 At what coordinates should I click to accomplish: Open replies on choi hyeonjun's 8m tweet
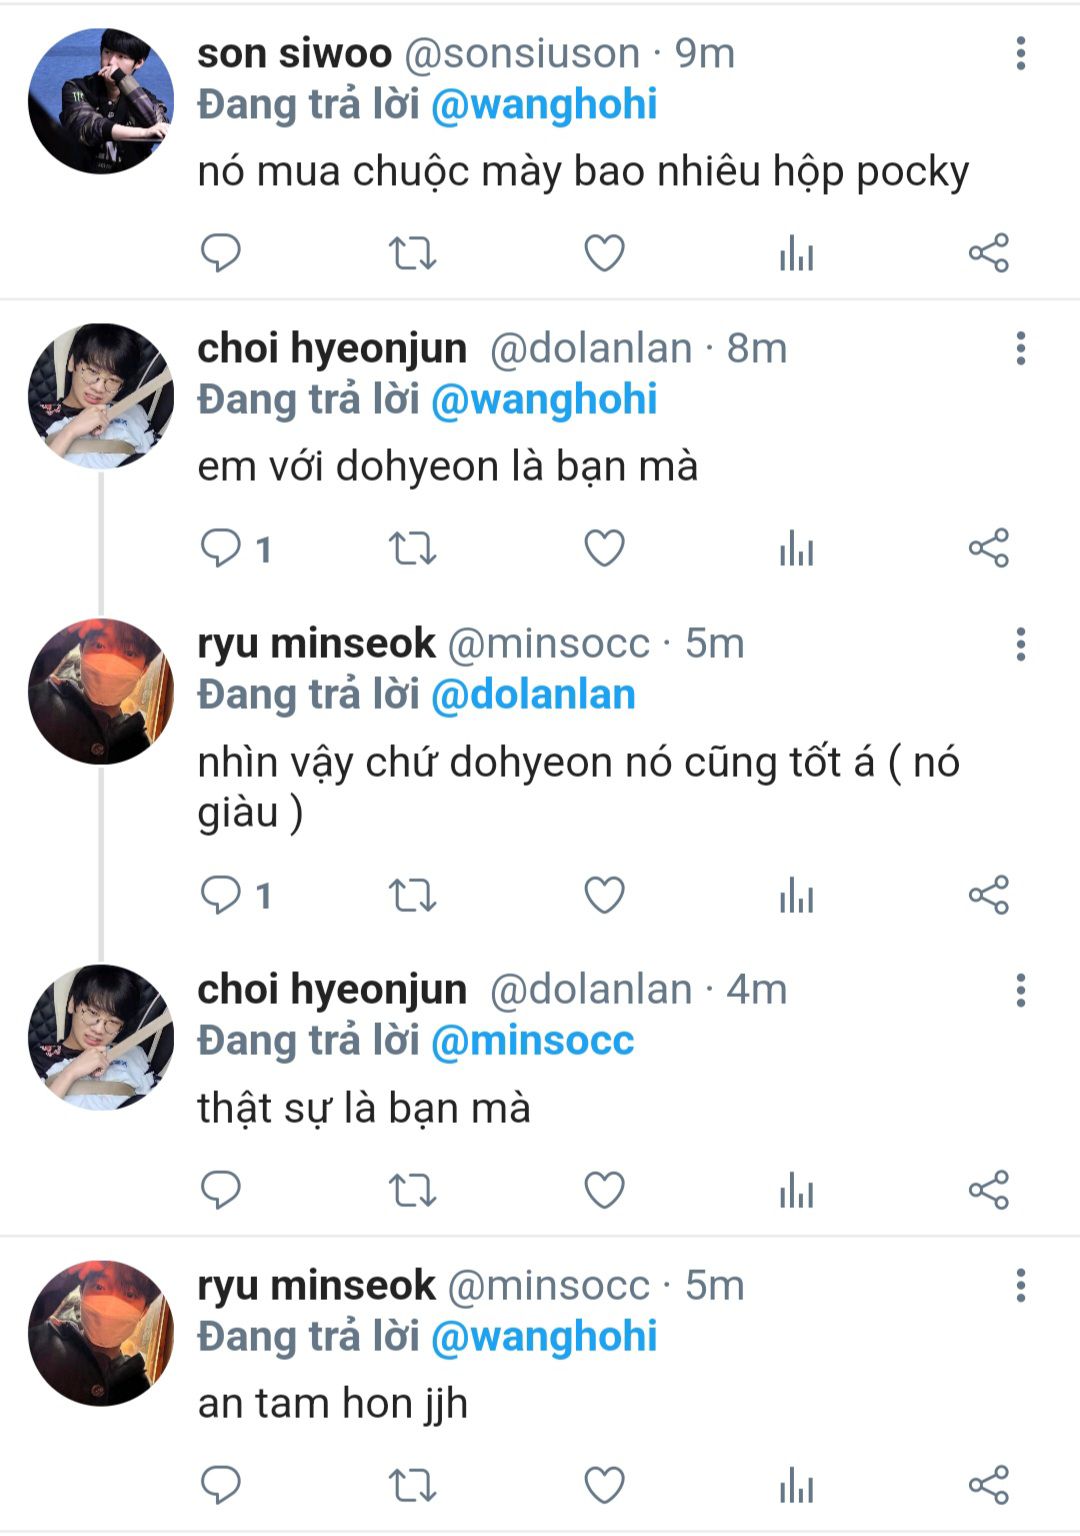[236, 548]
